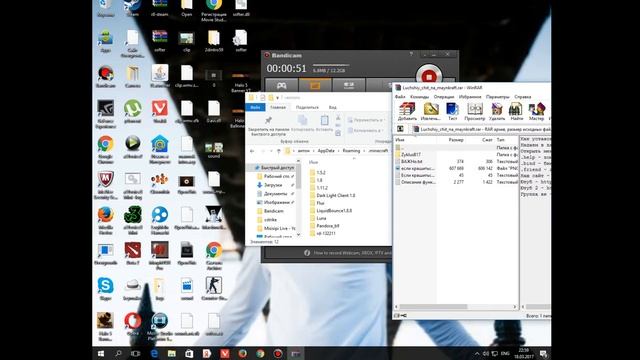Image resolution: width=640 pixels, height=360 pixels.
Task: Select the Zyklus817 folder in WinRAR list
Action: tap(411, 155)
